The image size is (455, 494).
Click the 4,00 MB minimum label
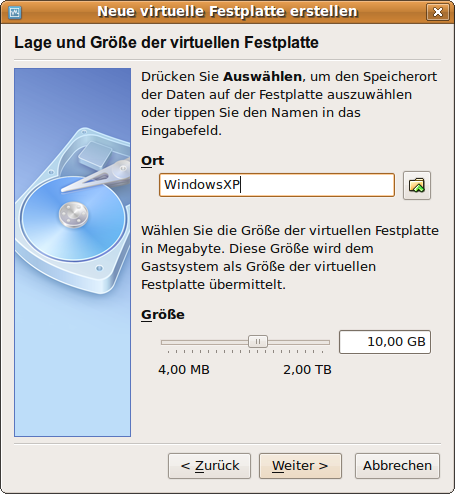click(184, 370)
